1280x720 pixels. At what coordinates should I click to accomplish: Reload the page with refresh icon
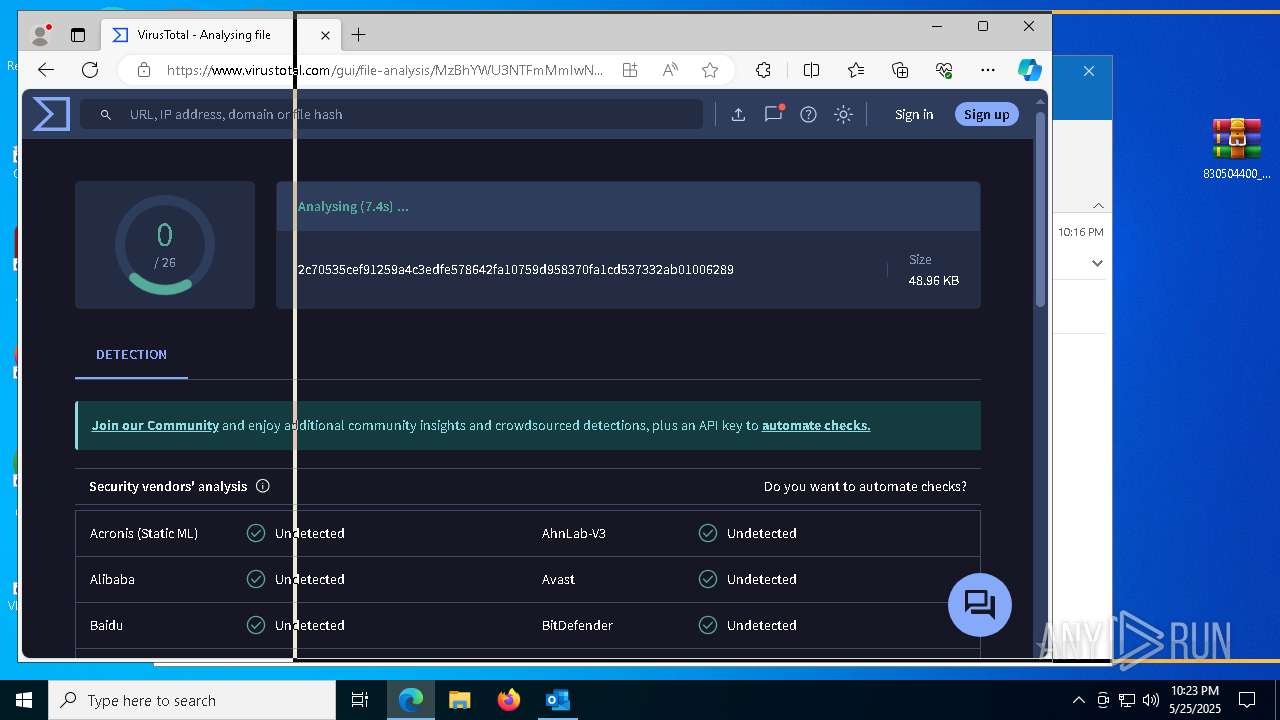click(90, 69)
